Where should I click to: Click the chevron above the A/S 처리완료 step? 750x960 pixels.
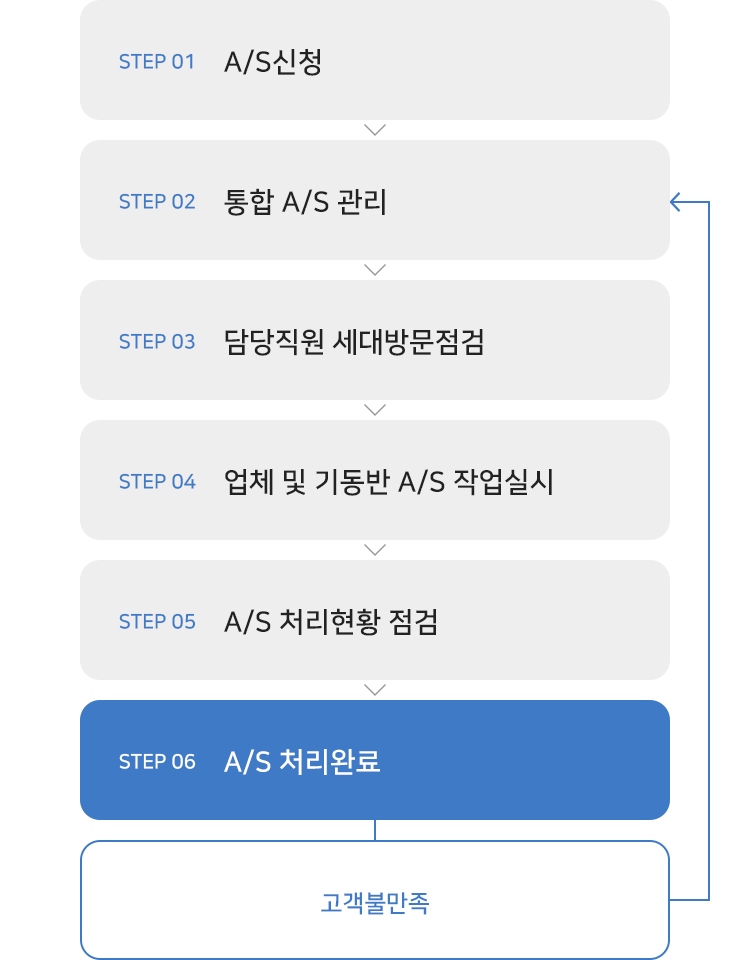coord(375,690)
